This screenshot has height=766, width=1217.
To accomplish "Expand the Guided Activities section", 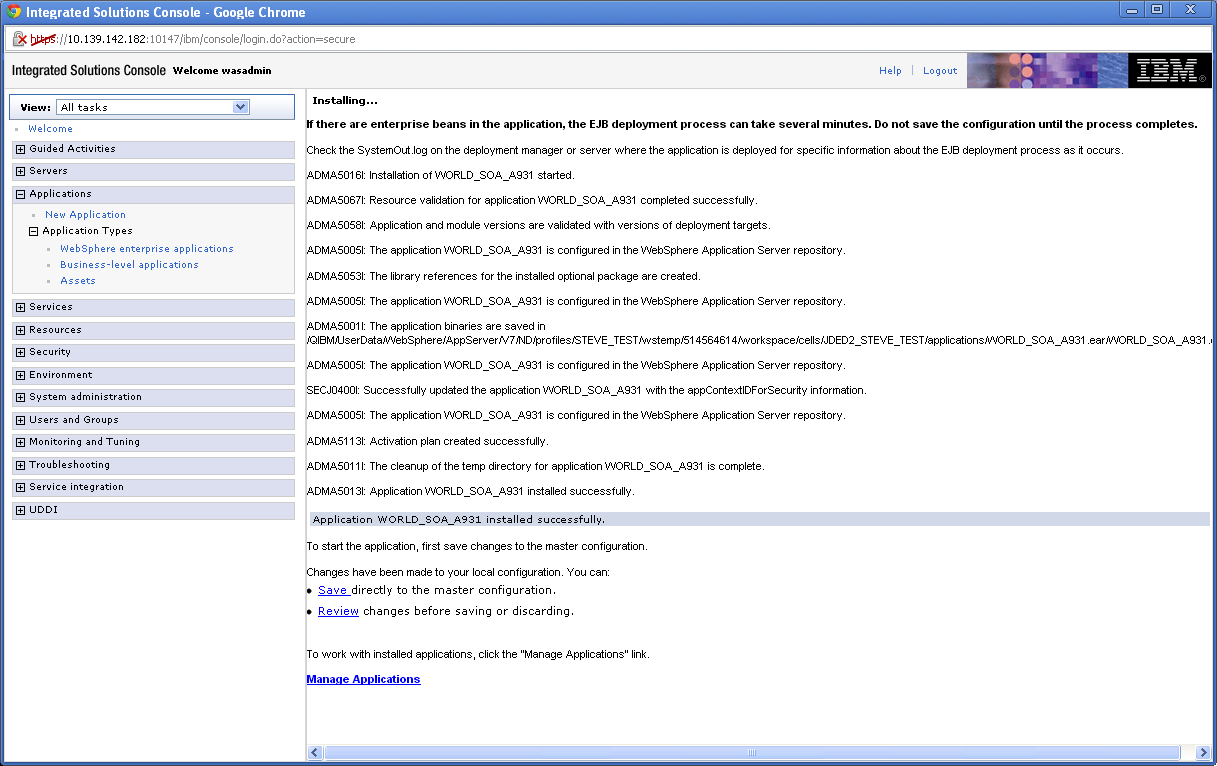I will click(x=20, y=149).
